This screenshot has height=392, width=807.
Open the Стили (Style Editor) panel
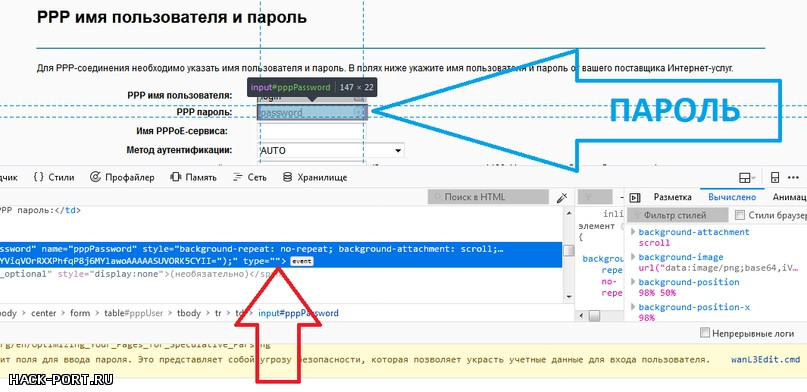pos(54,177)
